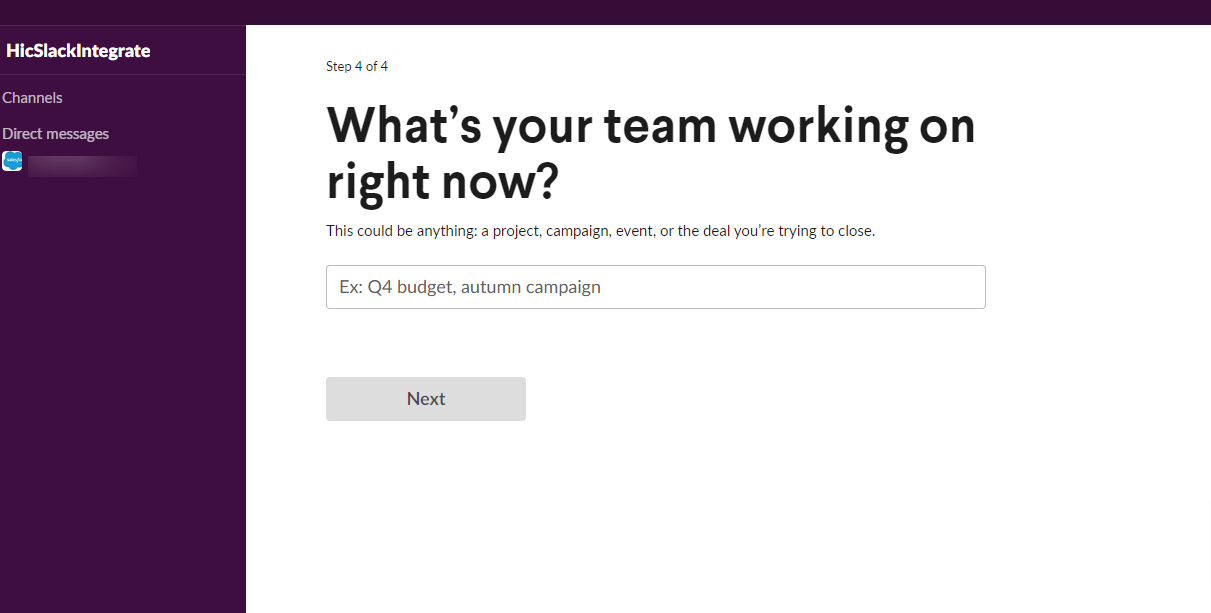Select the Direct messages section header
This screenshot has width=1211, height=613.
[56, 134]
